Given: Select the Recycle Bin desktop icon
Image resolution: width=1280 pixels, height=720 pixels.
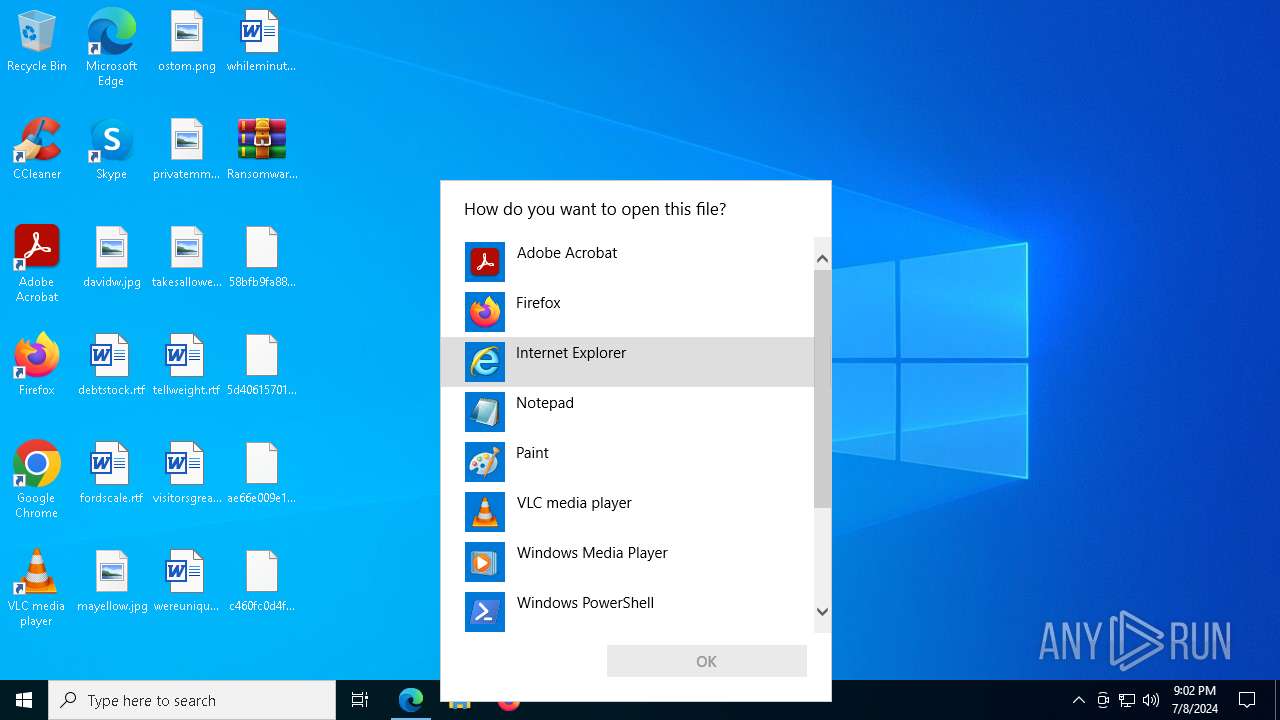Looking at the screenshot, I should tap(37, 42).
